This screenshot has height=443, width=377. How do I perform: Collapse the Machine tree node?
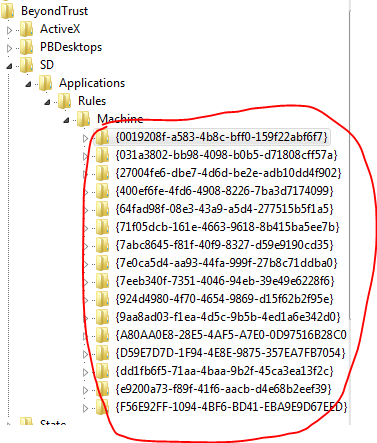pyautogui.click(x=66, y=120)
